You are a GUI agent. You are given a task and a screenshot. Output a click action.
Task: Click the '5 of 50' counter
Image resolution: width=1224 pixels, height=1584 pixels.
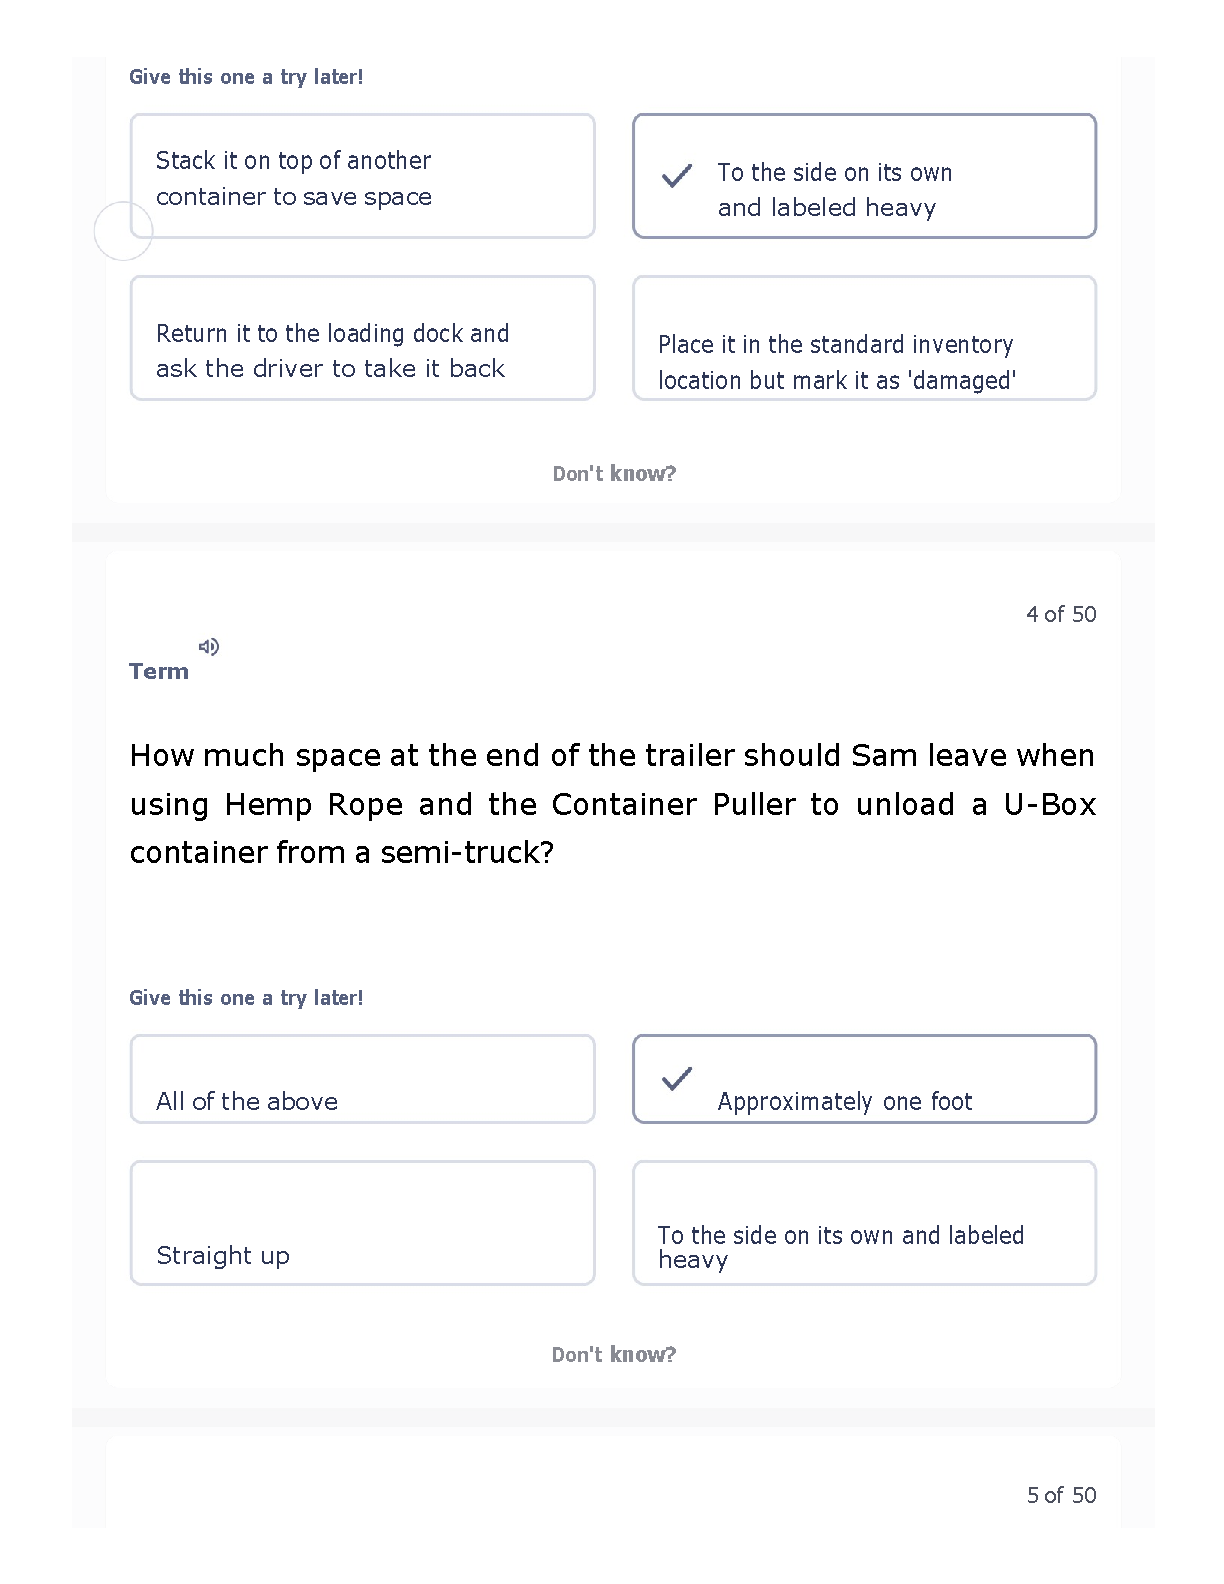point(1061,1495)
